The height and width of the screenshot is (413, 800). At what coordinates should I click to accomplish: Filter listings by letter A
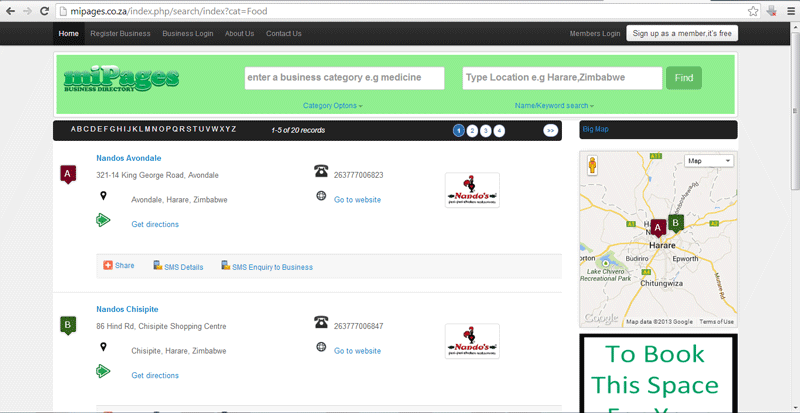73,129
